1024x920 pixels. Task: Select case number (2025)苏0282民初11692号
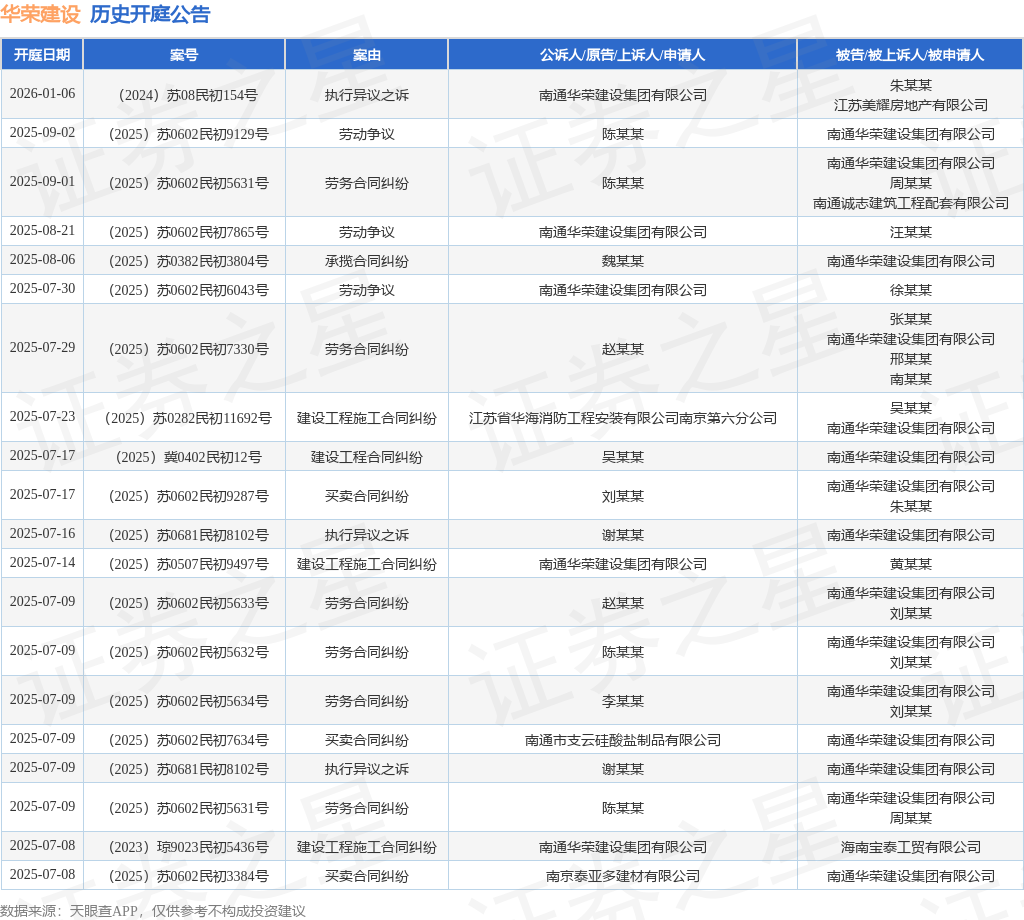[188, 419]
